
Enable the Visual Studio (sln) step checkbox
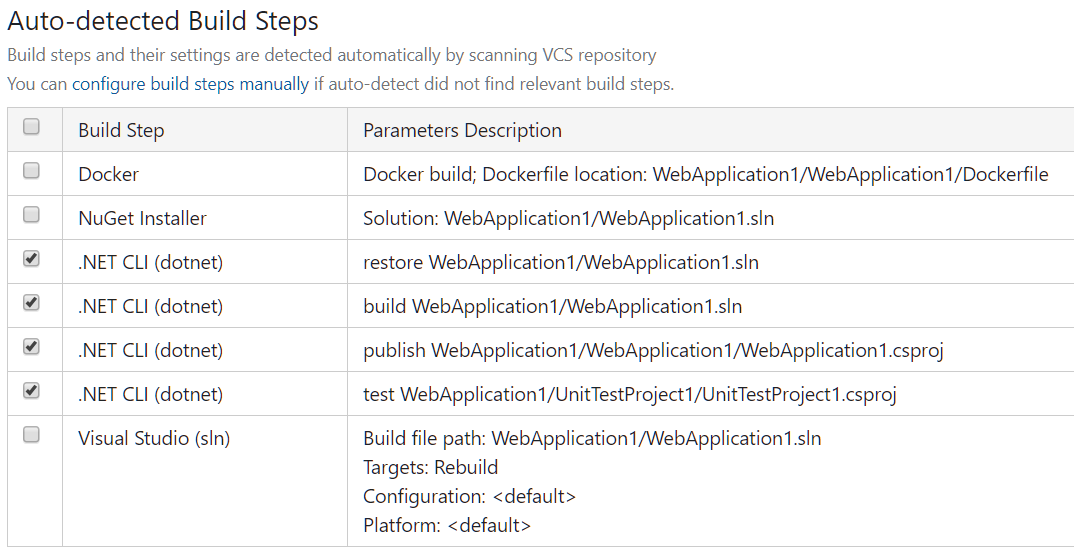[x=31, y=435]
